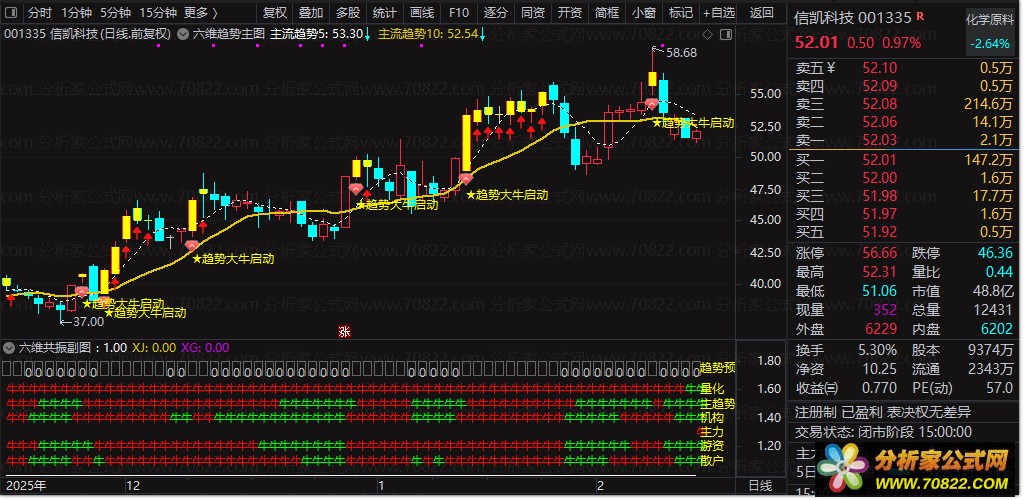
Task: Select the 15分钟 period tab
Action: [158, 12]
